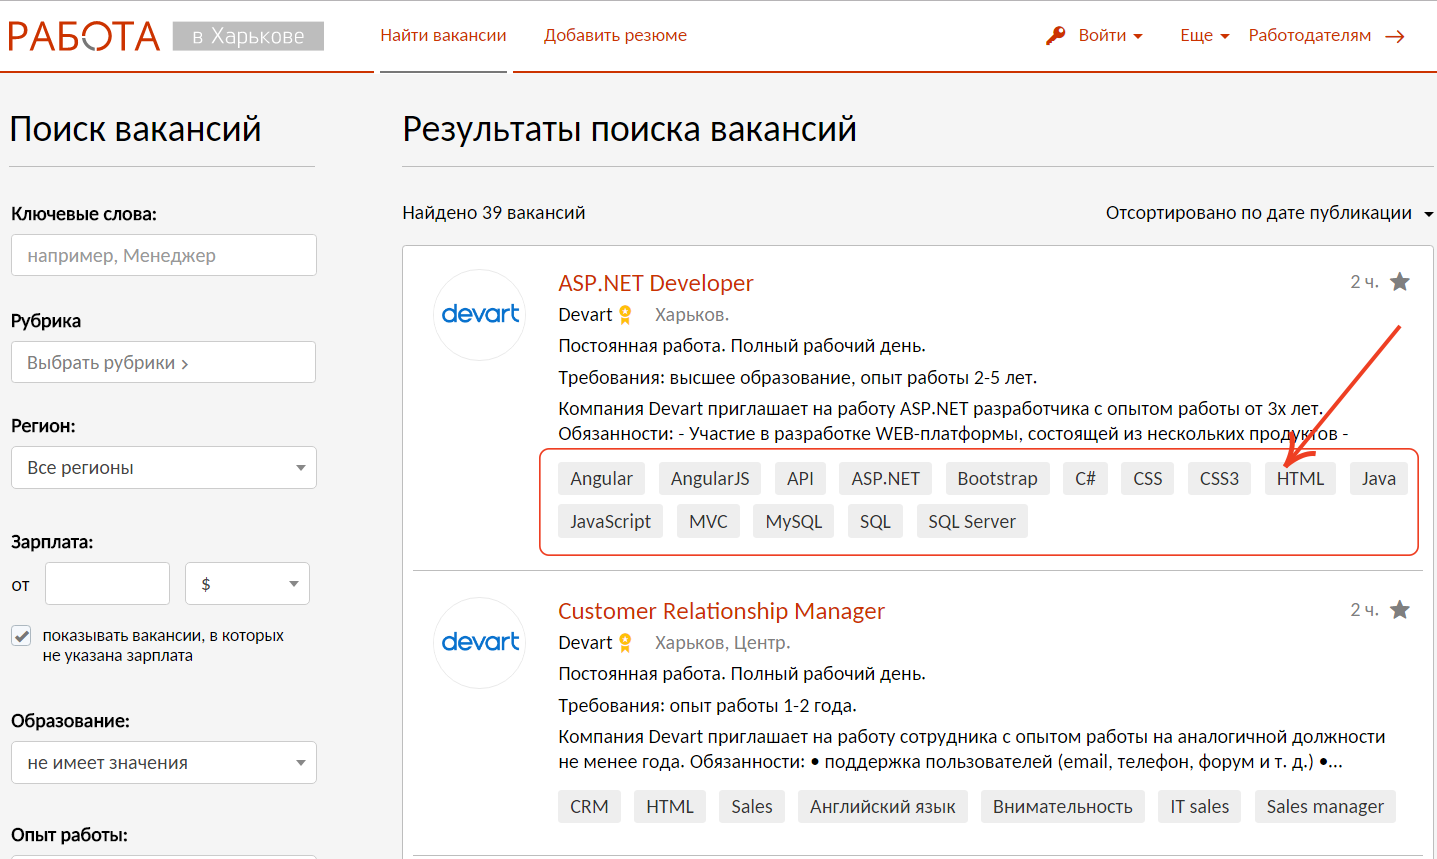The width and height of the screenshot is (1437, 859).
Task: Open the Customer Relationship Manager vacancy title
Action: point(721,611)
